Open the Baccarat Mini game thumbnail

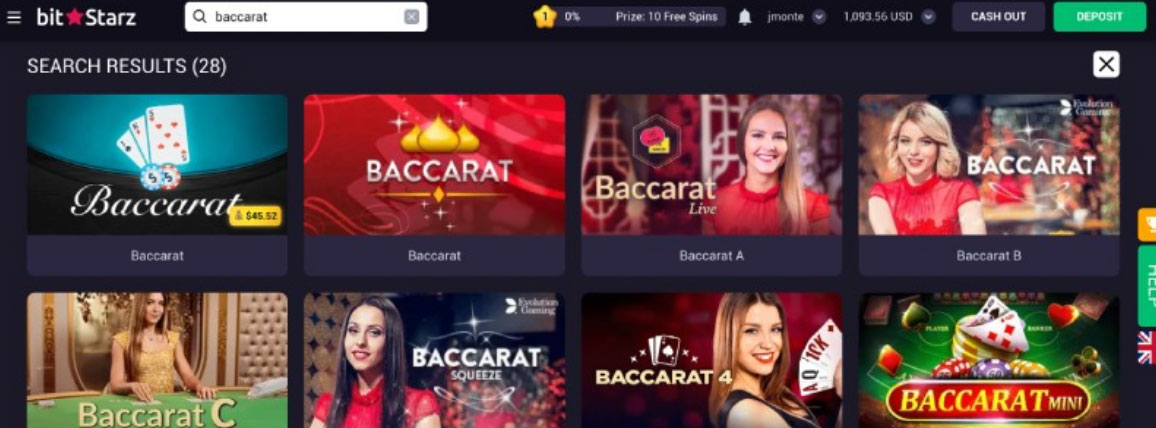point(989,360)
